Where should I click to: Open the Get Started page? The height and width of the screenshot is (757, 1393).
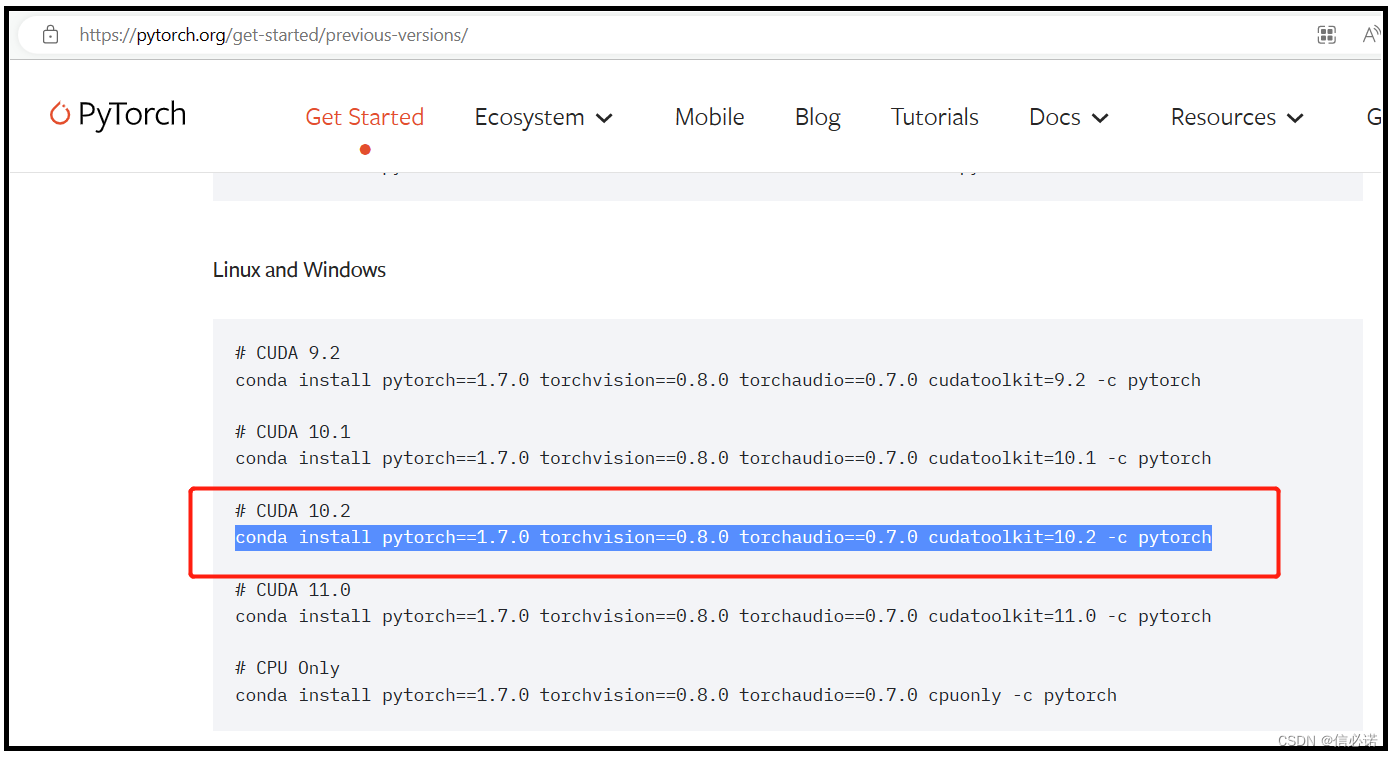365,117
